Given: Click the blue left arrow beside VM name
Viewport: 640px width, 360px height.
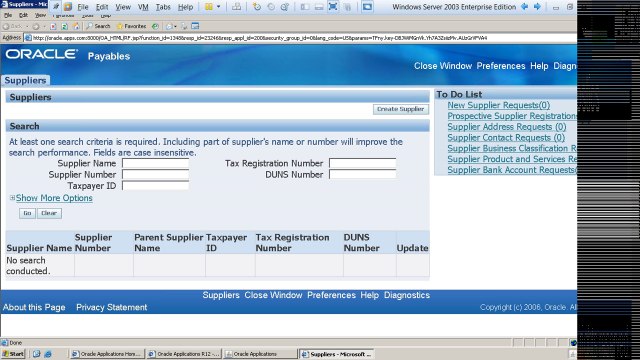Looking at the screenshot, I should click(x=524, y=7).
